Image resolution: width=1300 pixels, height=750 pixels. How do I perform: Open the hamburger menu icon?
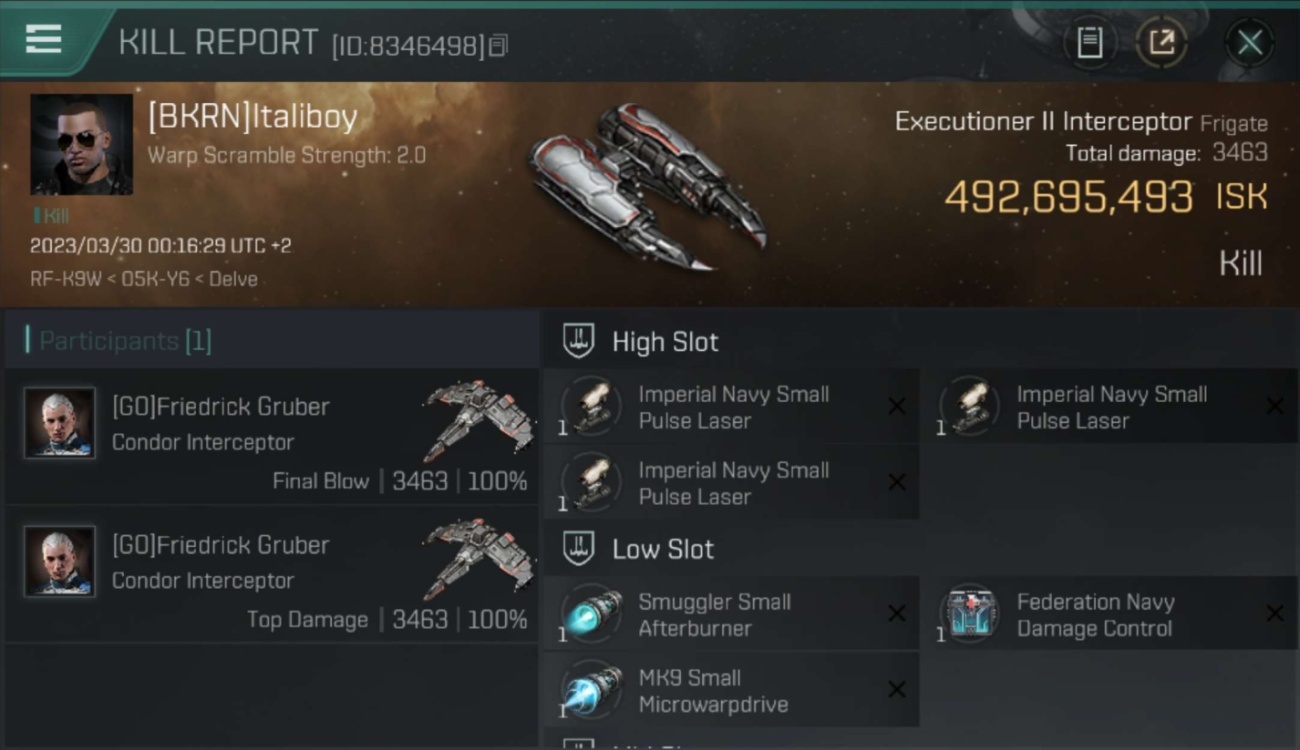pos(43,40)
